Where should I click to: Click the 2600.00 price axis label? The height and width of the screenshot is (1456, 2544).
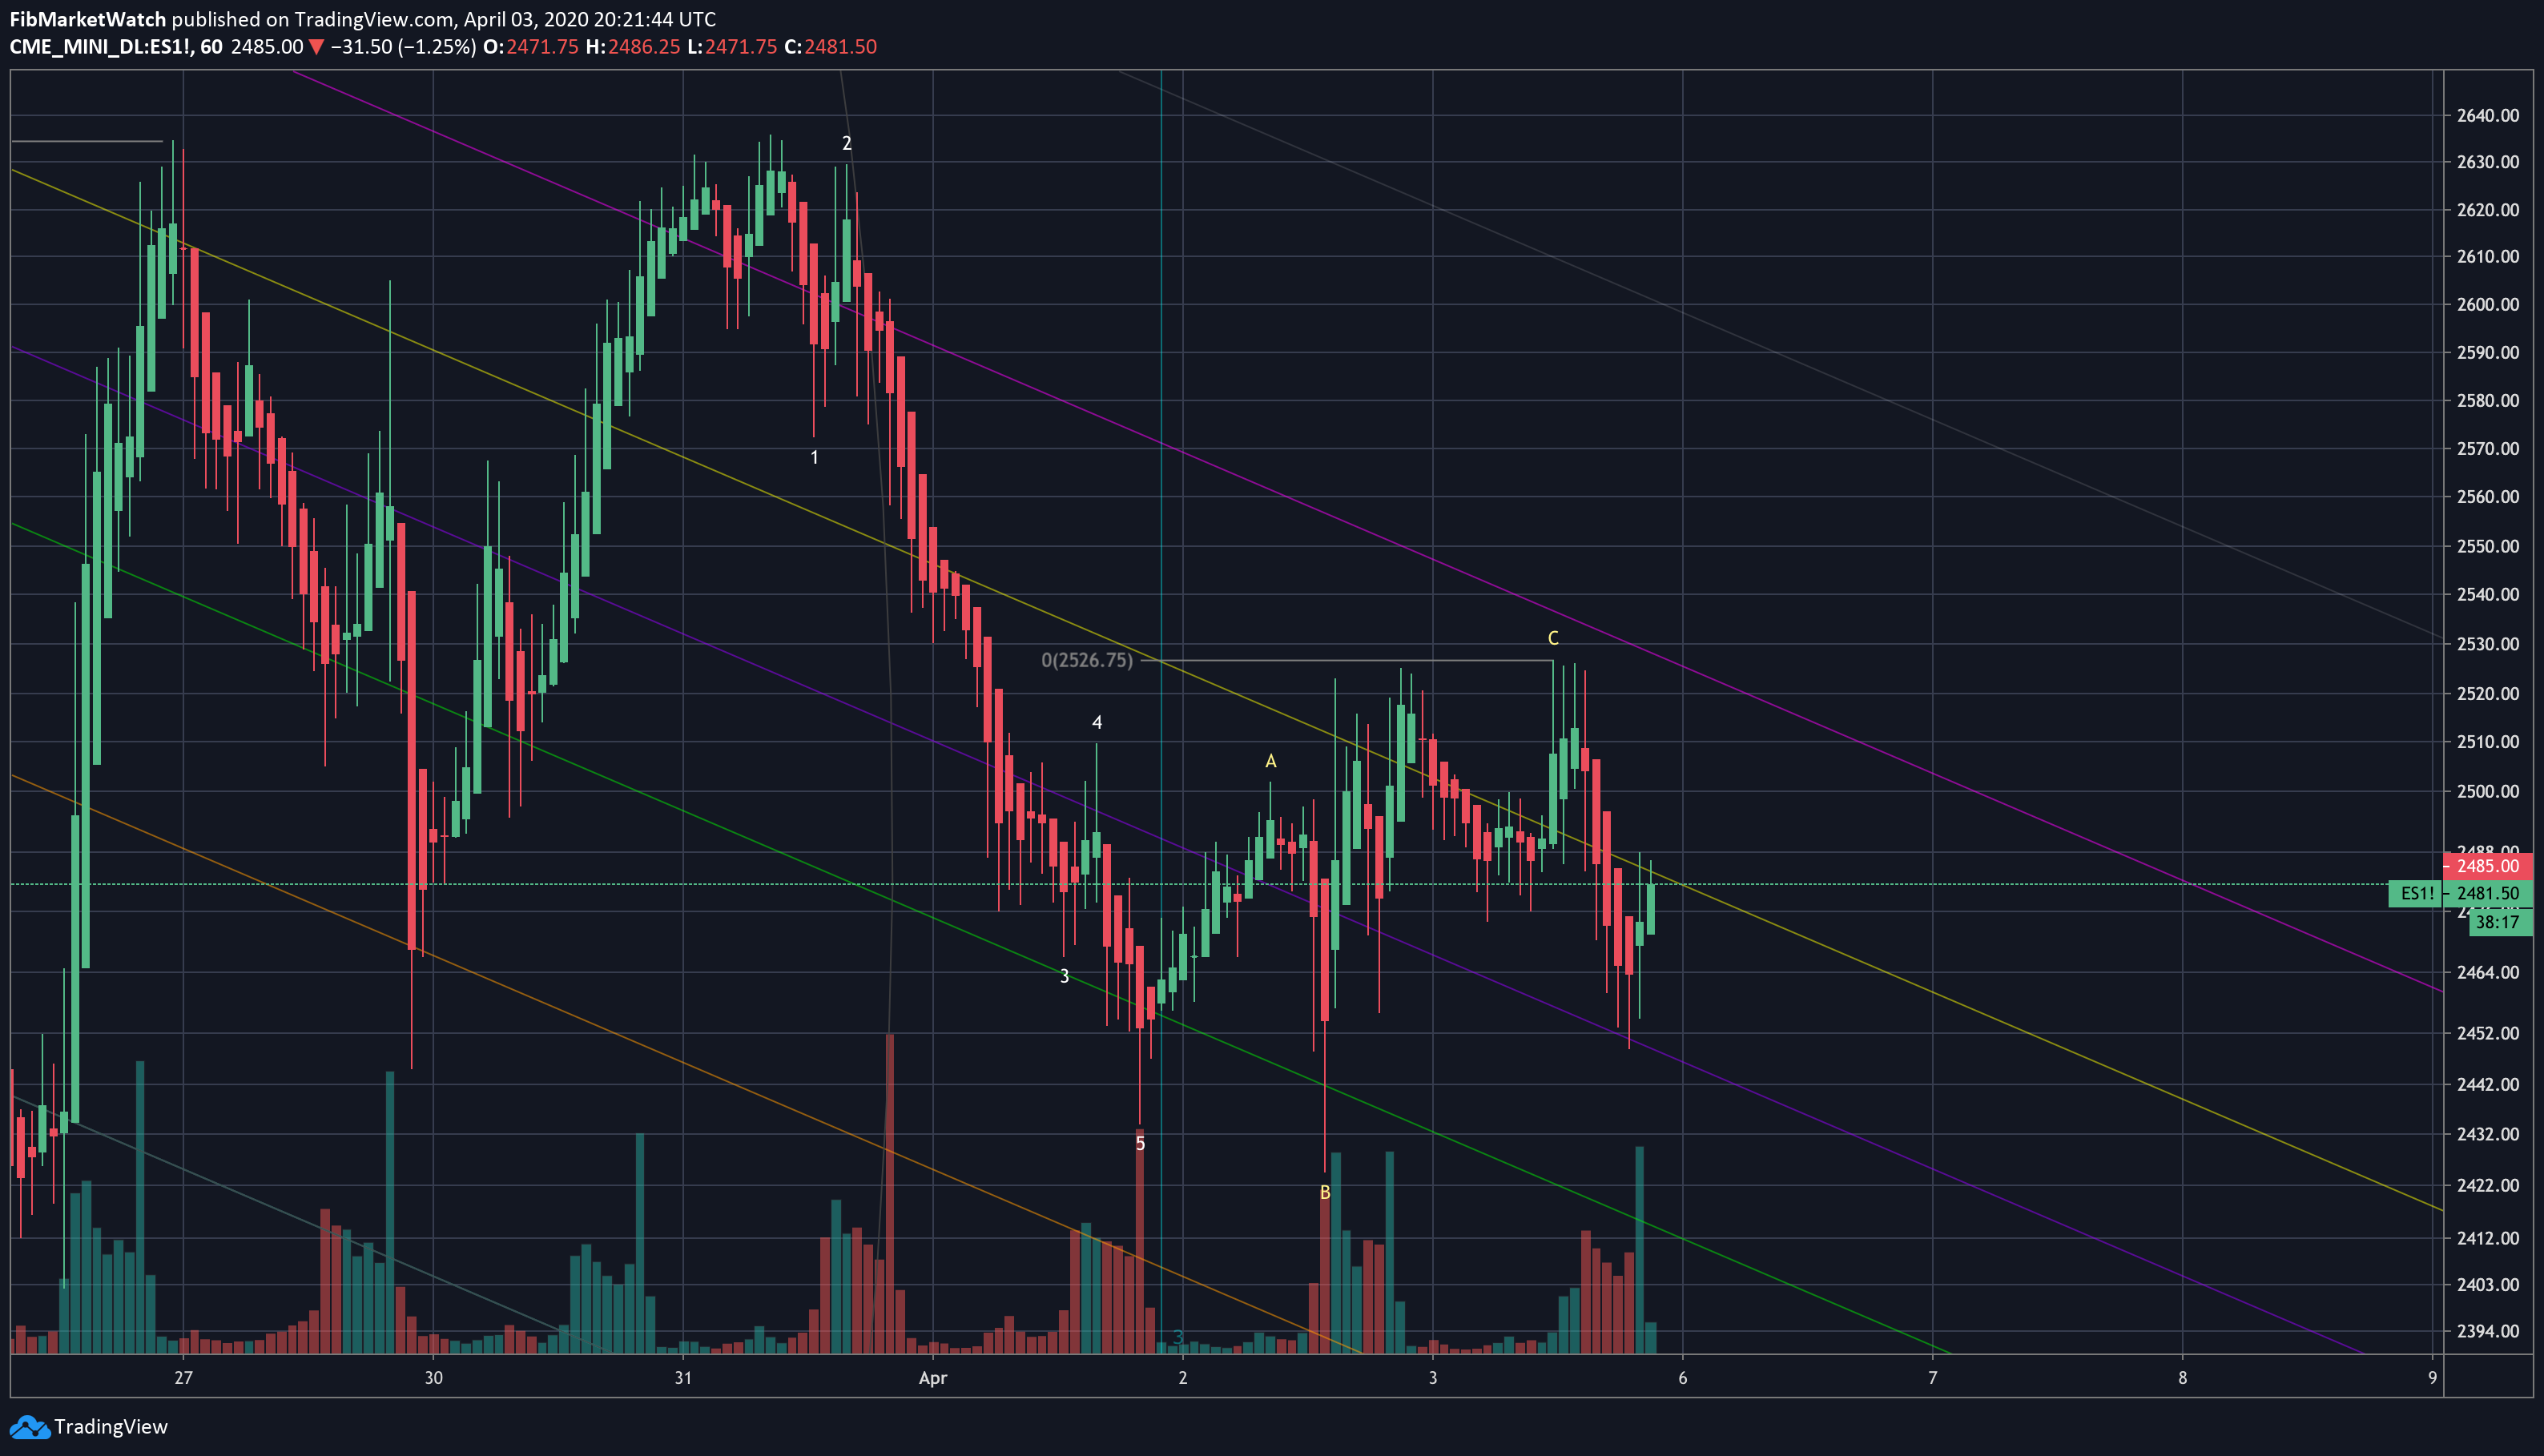[x=2488, y=305]
